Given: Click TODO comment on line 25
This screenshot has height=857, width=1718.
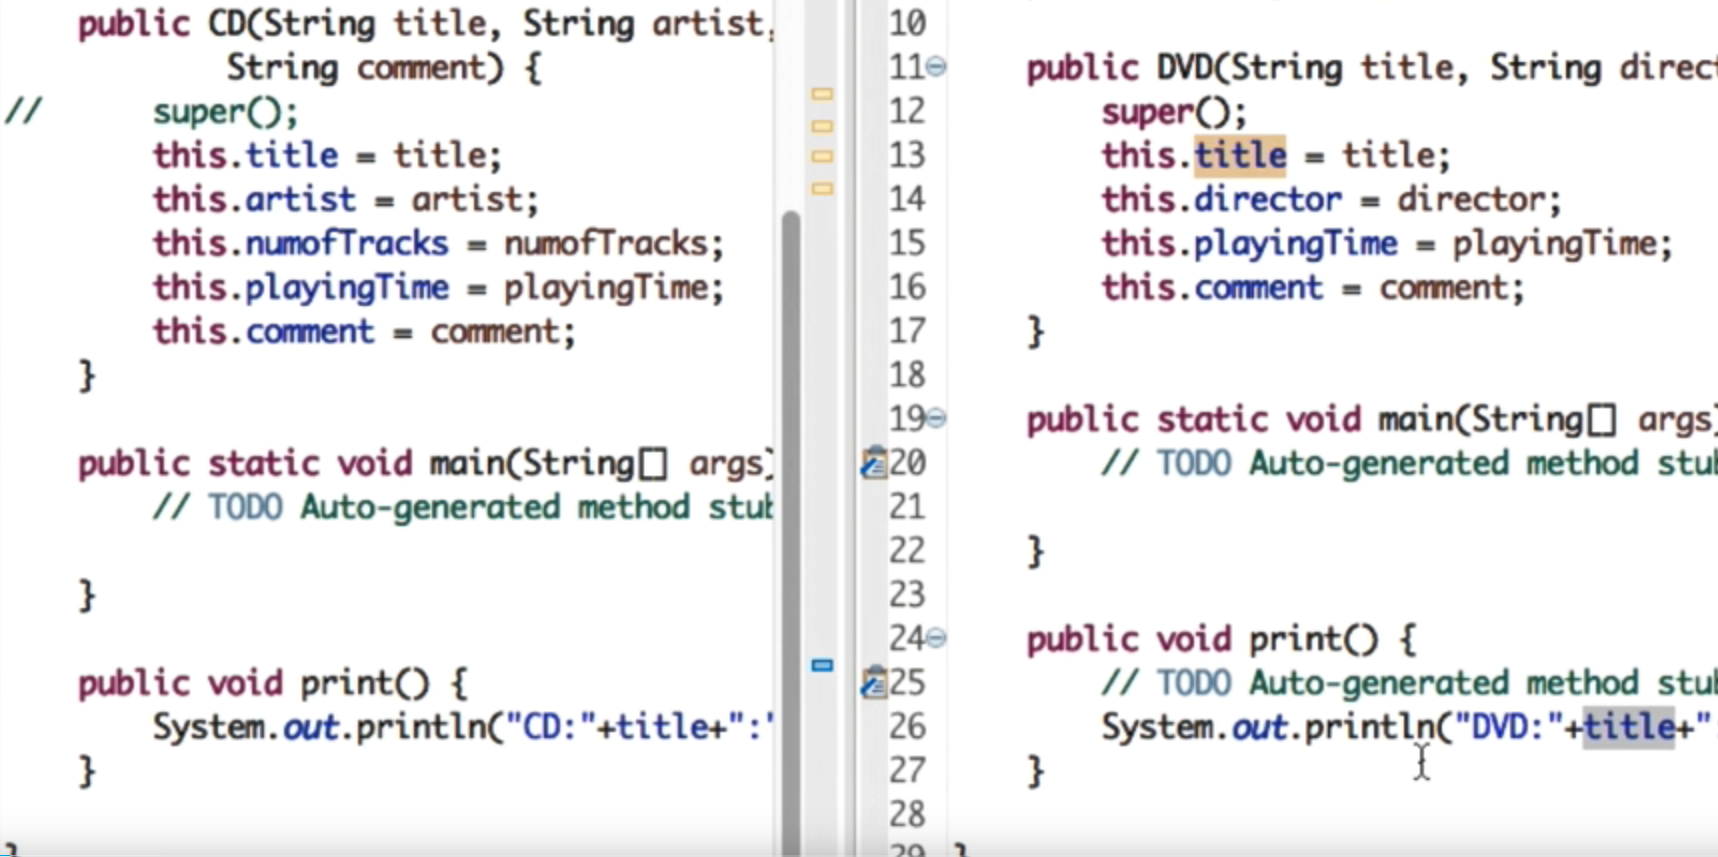Looking at the screenshot, I should point(1409,684).
